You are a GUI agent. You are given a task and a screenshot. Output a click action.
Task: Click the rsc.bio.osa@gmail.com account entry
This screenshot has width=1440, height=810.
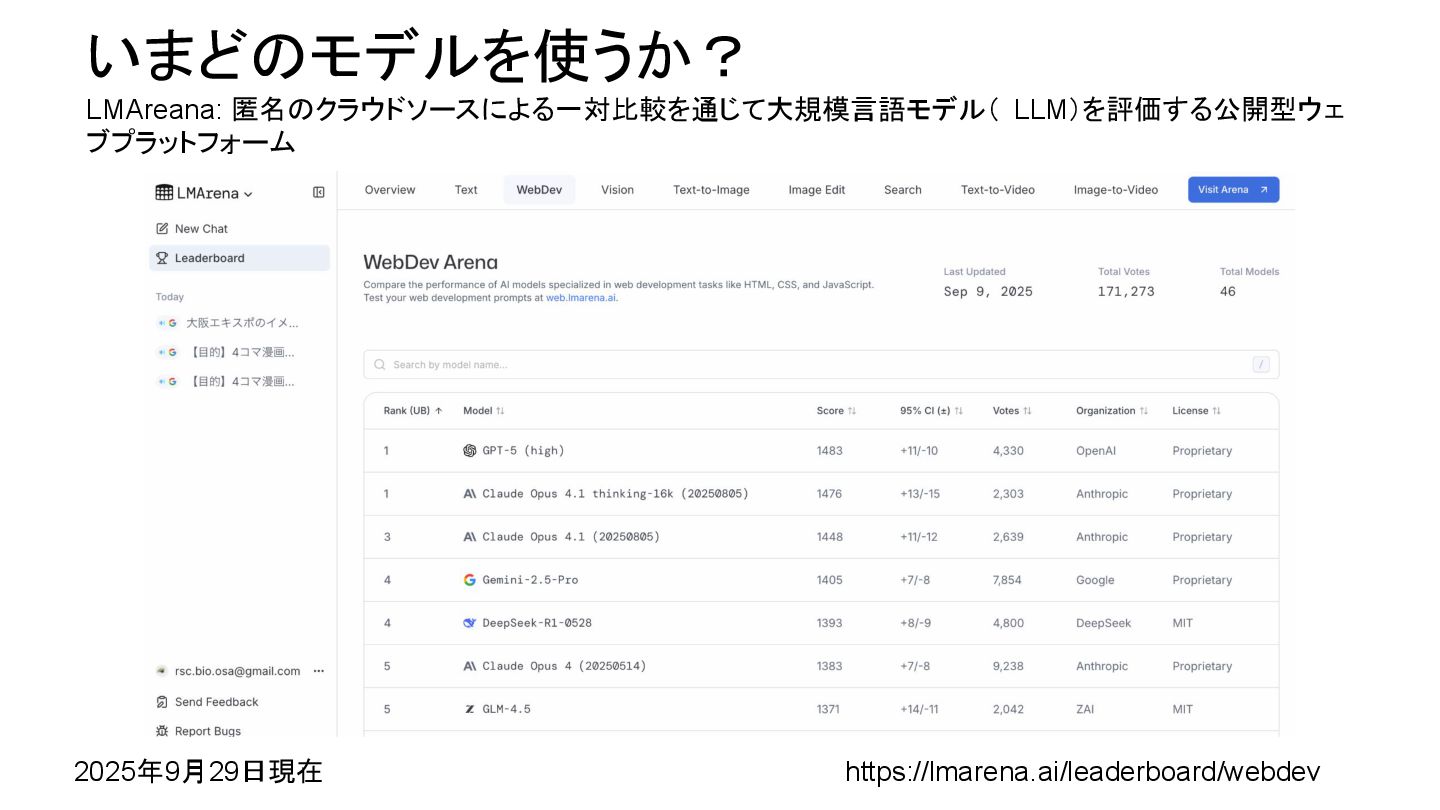click(237, 671)
